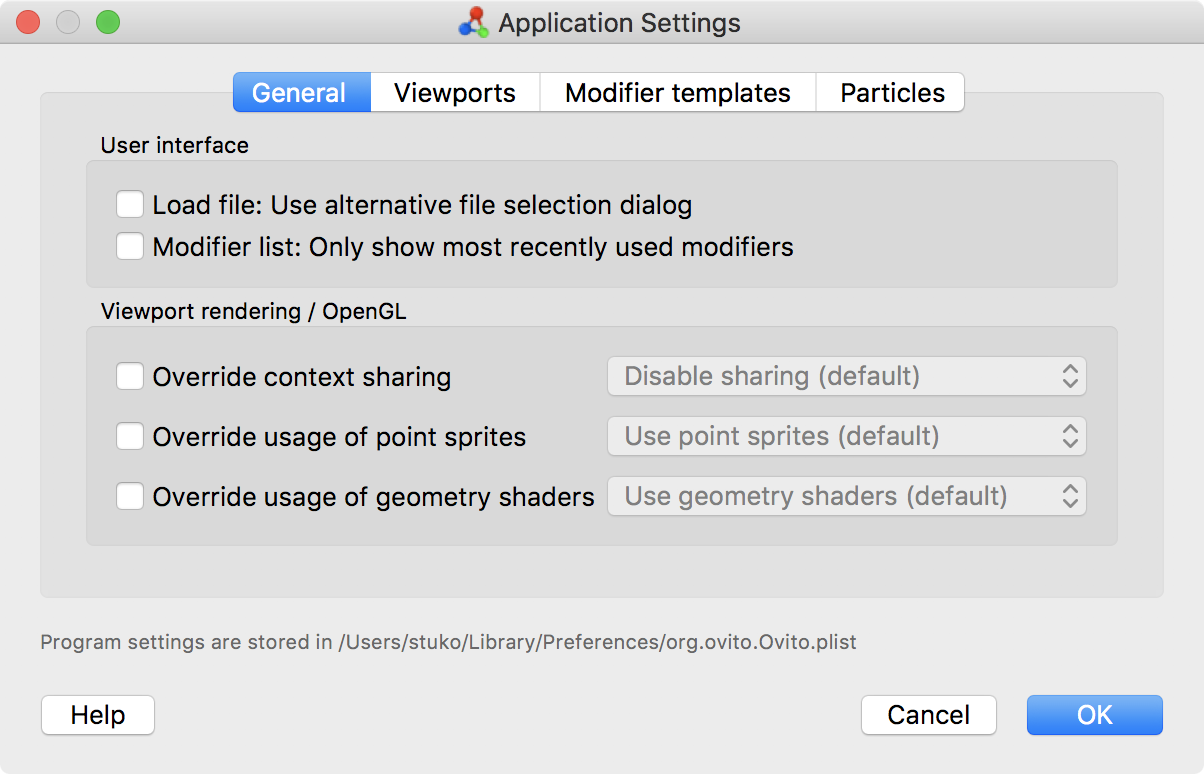Click the program settings file path text
This screenshot has width=1204, height=774.
(x=448, y=642)
